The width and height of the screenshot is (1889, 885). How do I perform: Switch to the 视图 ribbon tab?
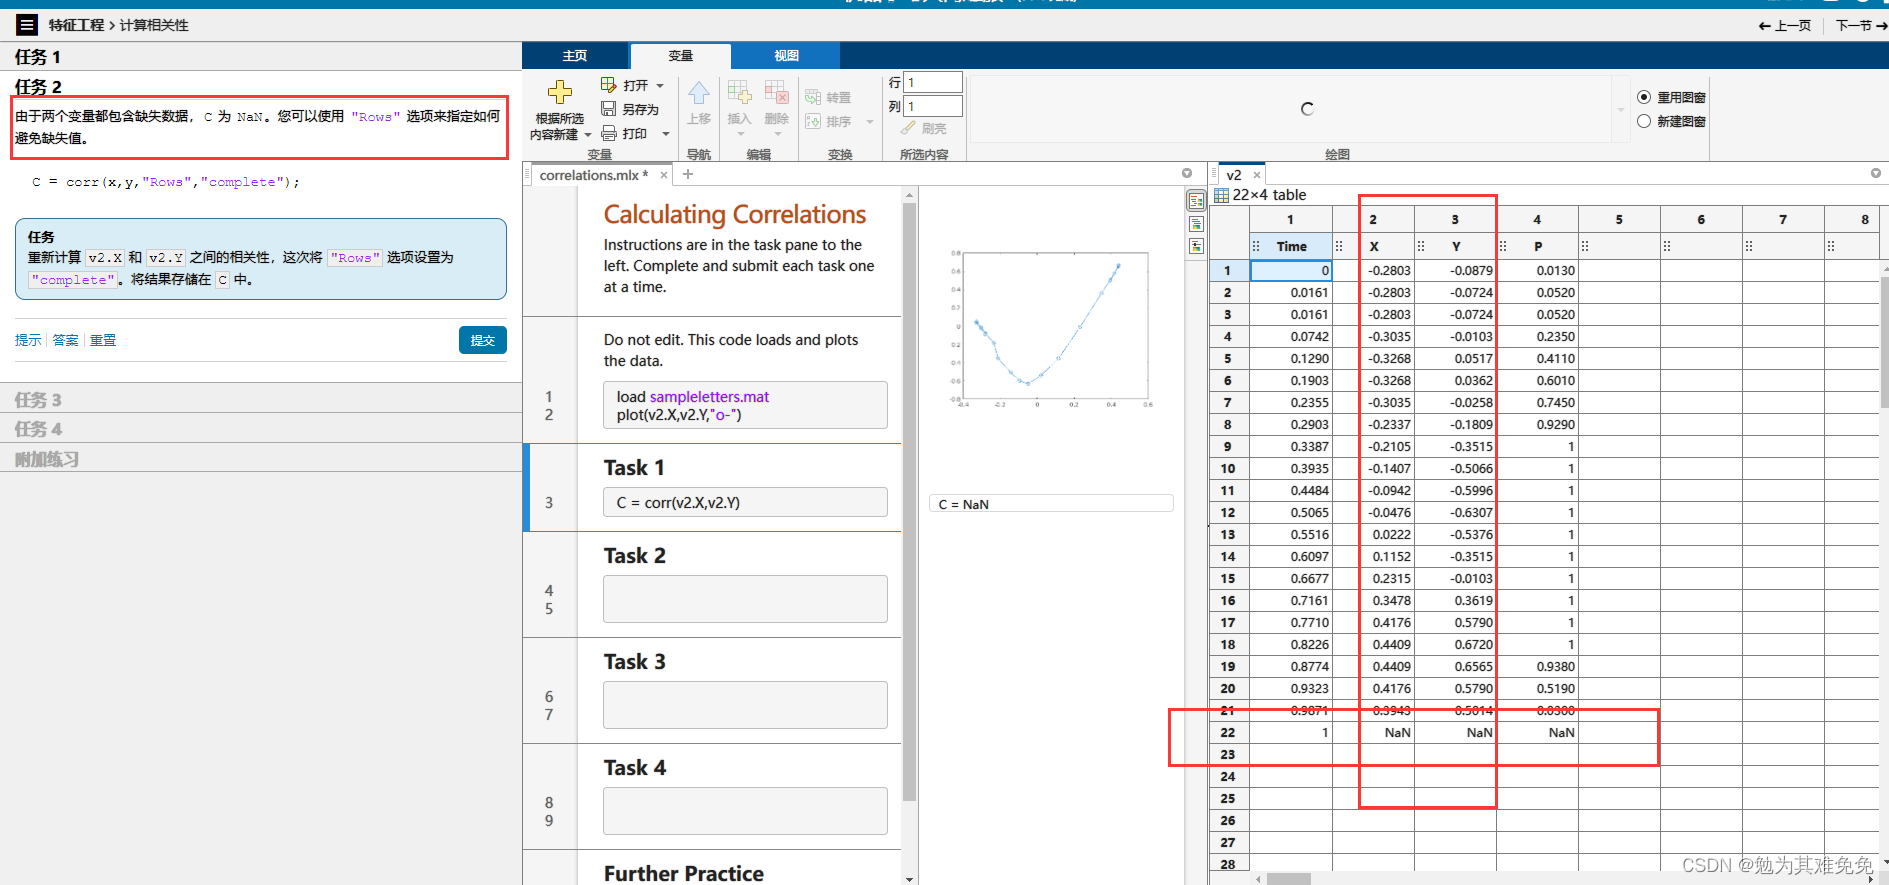[787, 56]
